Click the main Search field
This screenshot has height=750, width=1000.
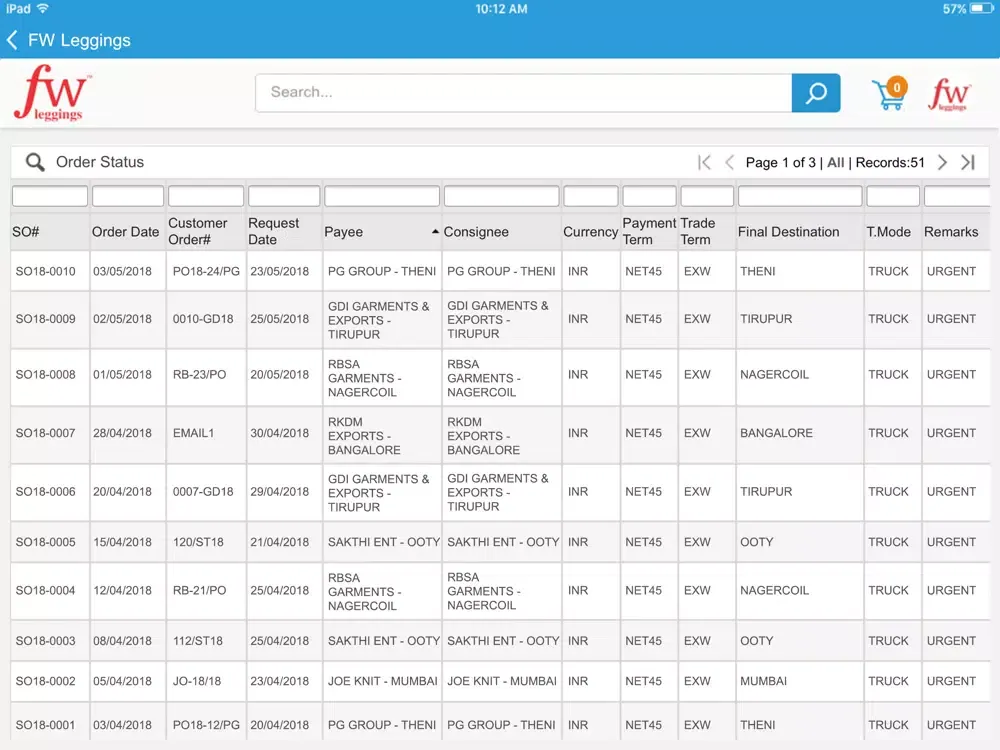[524, 93]
